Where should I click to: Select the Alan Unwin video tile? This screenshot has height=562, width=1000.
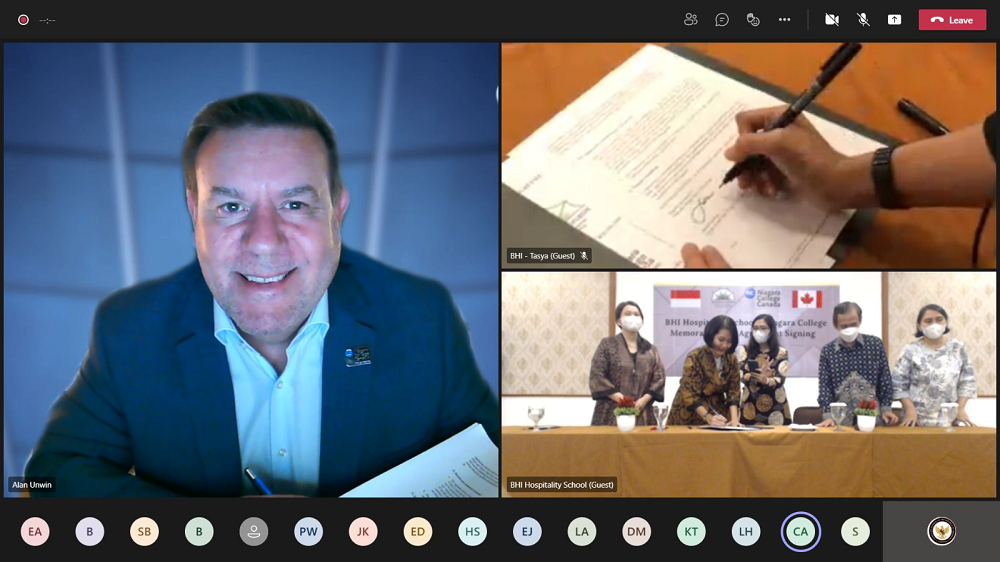tap(250, 270)
